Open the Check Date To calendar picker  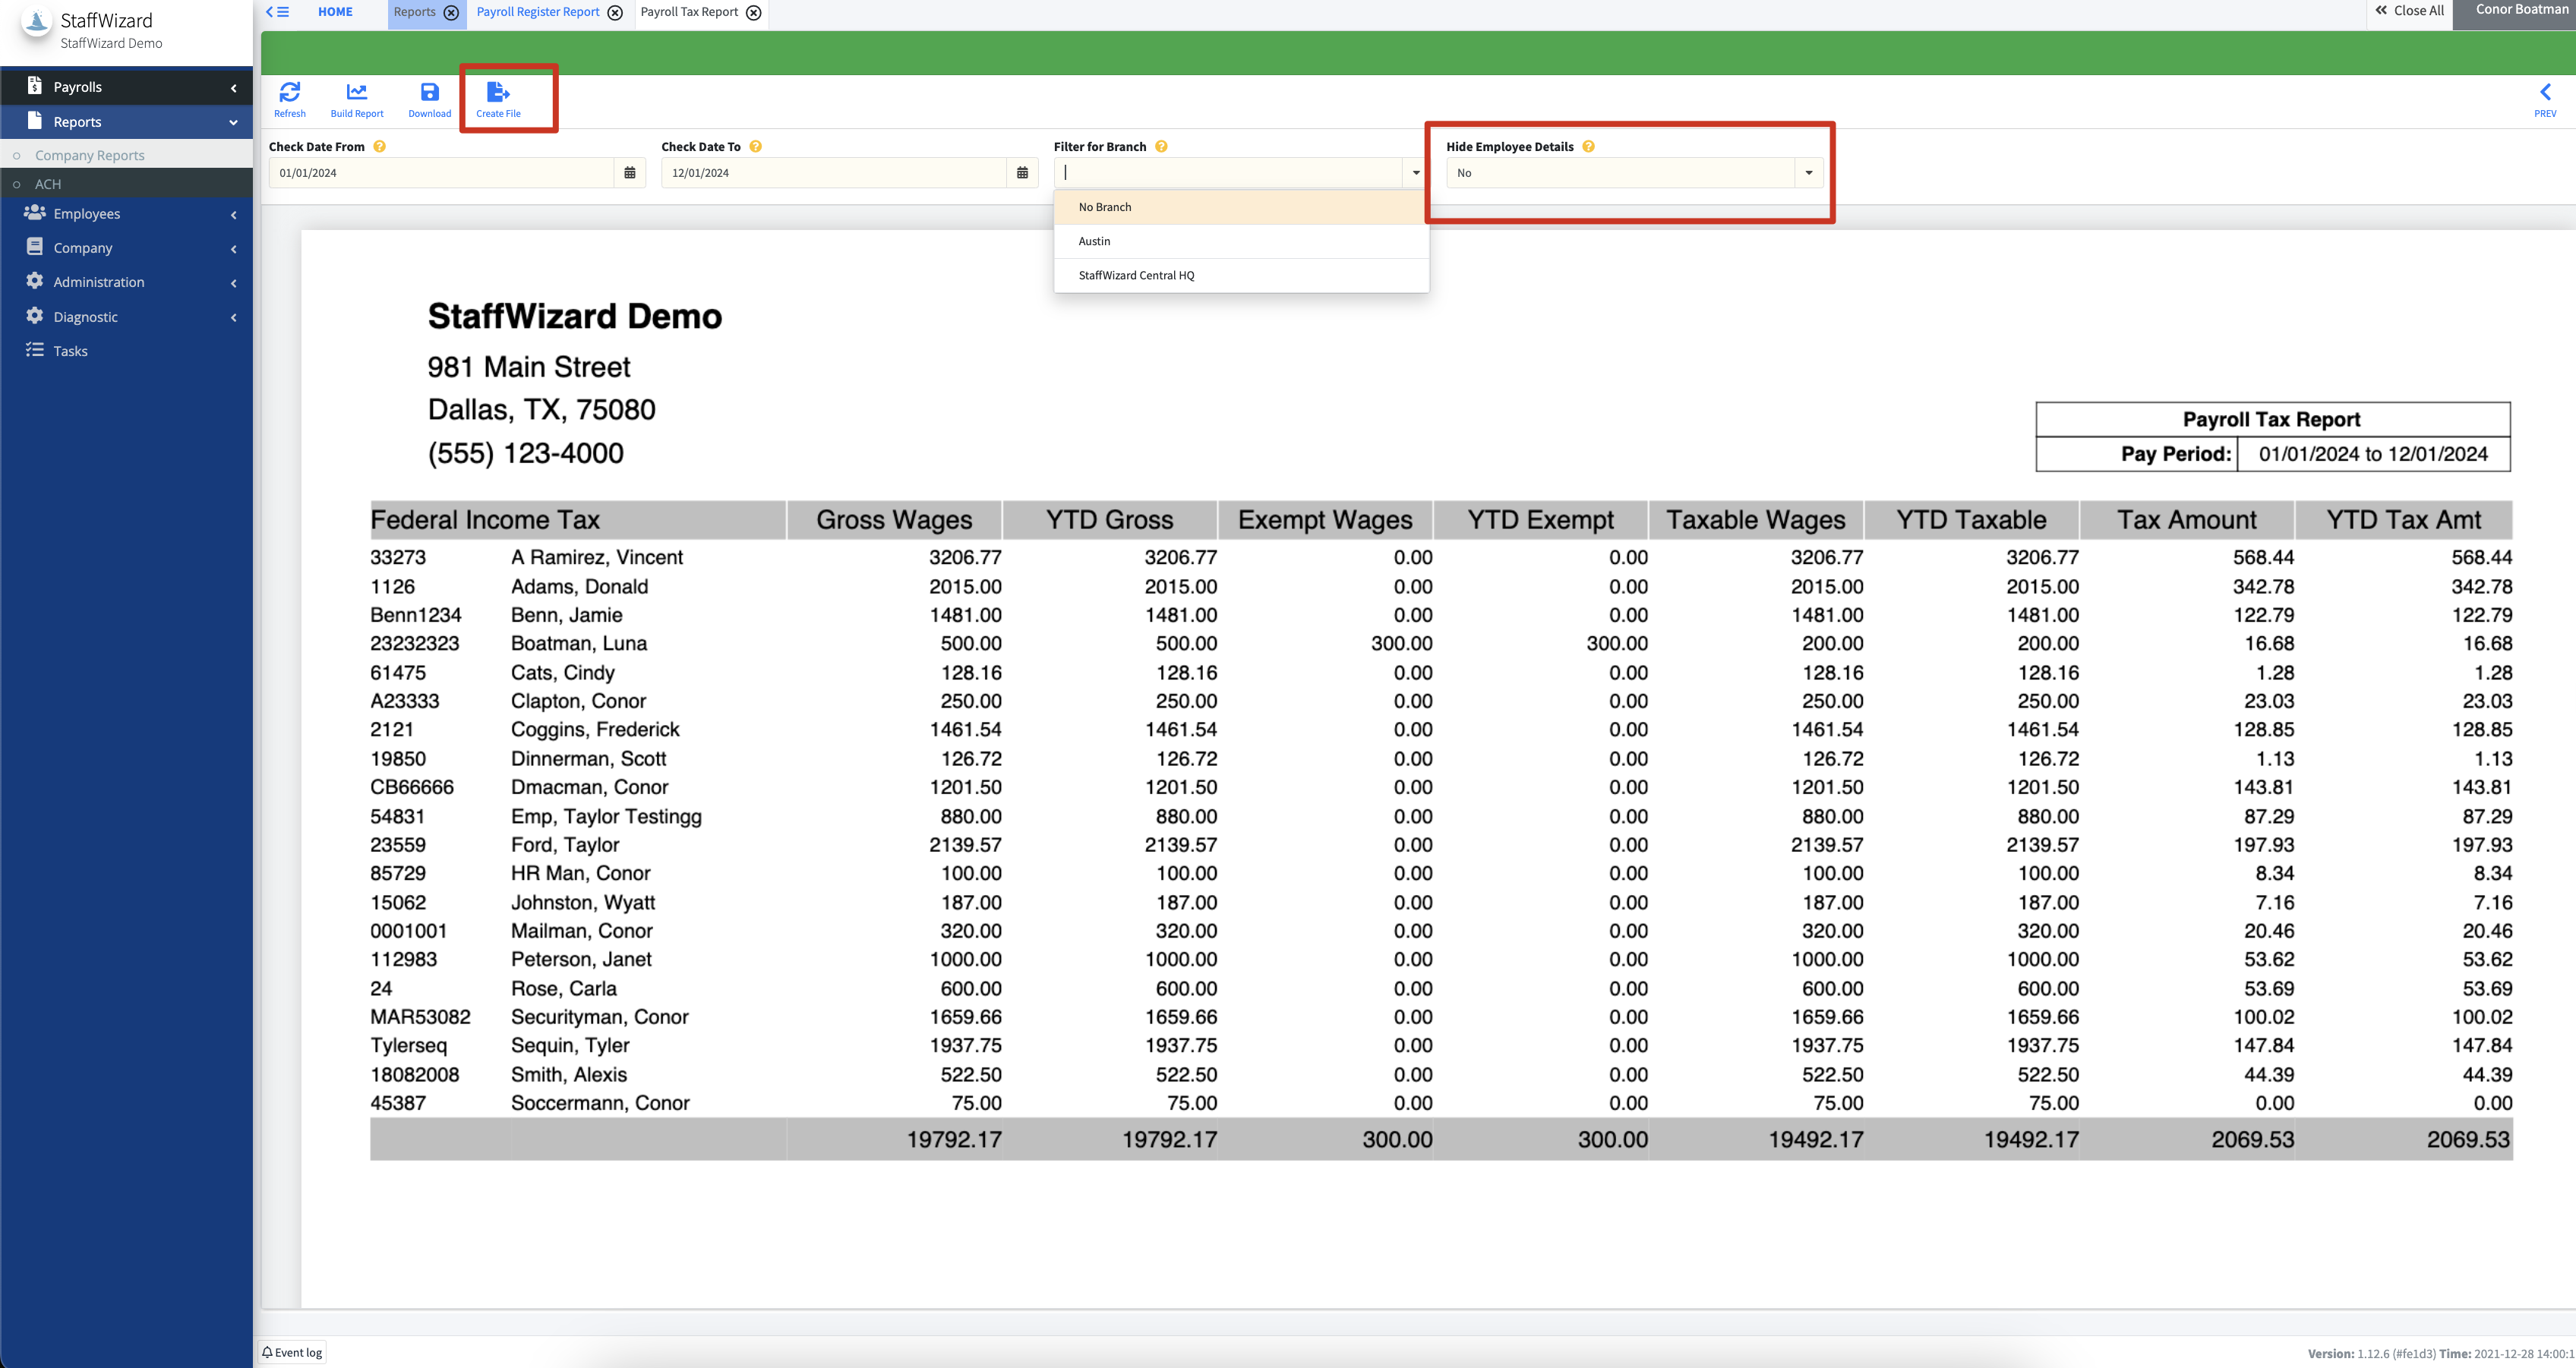pos(1021,173)
